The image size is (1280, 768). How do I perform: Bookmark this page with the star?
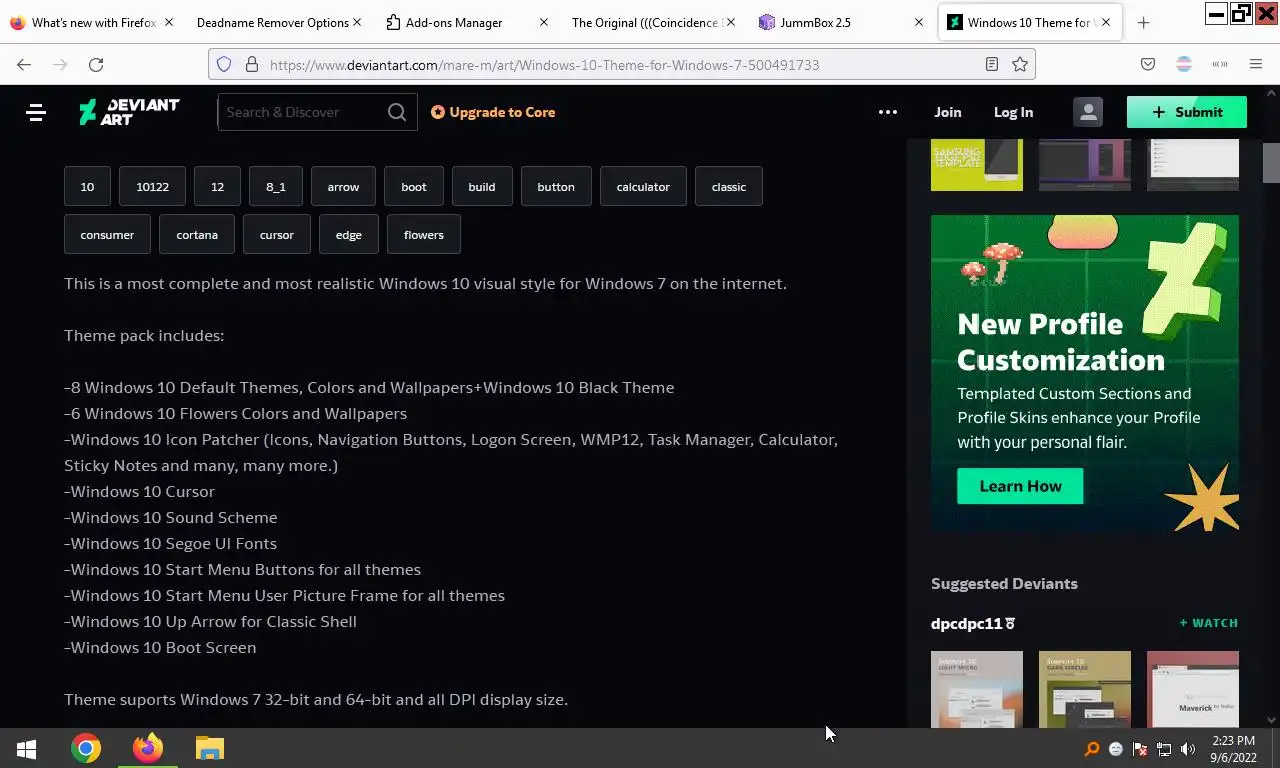(x=1020, y=64)
